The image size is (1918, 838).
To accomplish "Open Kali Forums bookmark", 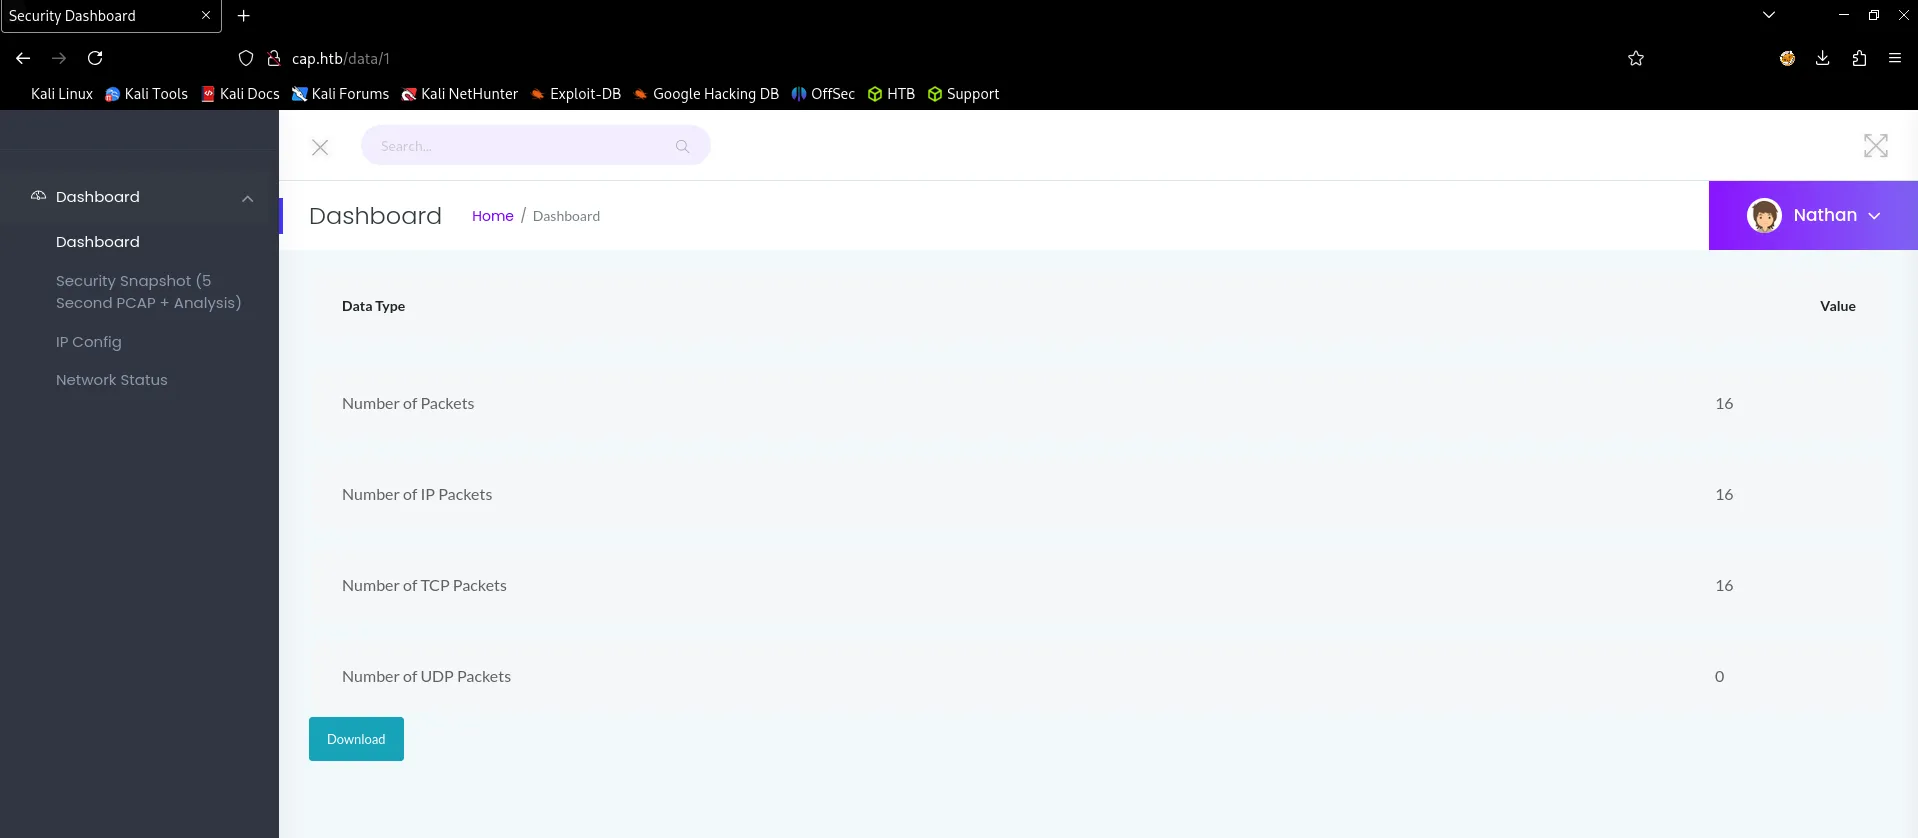I will pyautogui.click(x=341, y=94).
